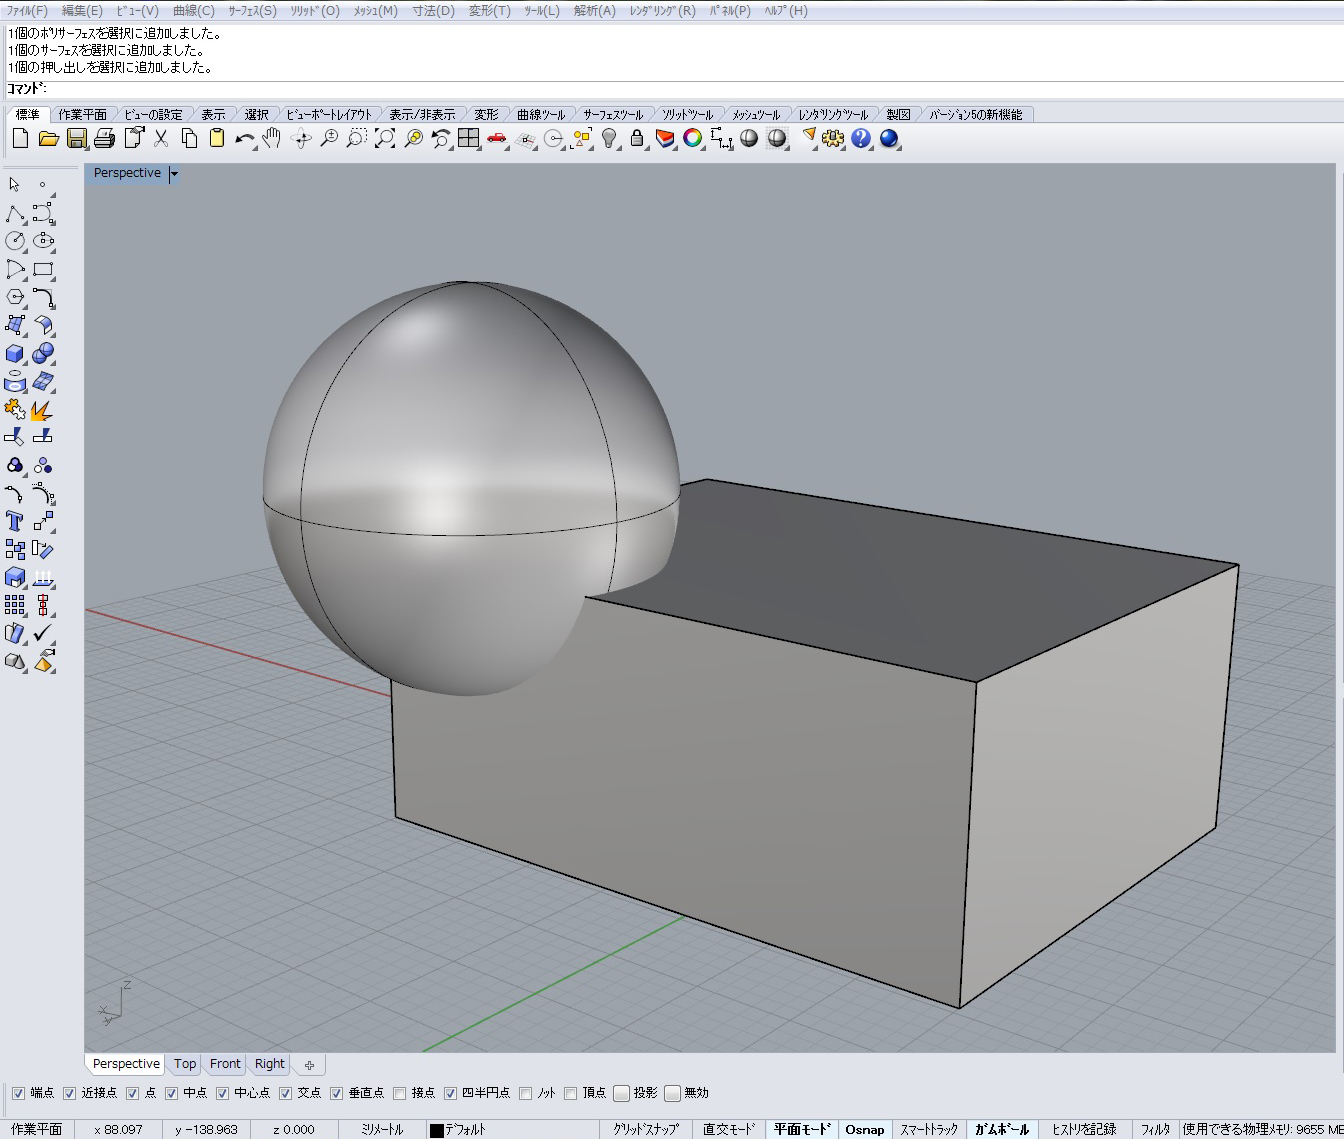Click the New document icon
This screenshot has width=1344, height=1139.
coord(20,139)
